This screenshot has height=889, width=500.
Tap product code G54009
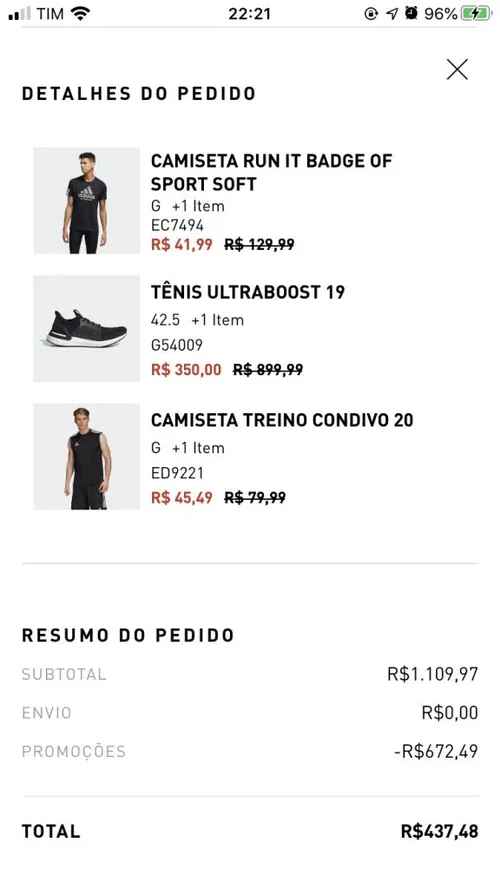(177, 345)
